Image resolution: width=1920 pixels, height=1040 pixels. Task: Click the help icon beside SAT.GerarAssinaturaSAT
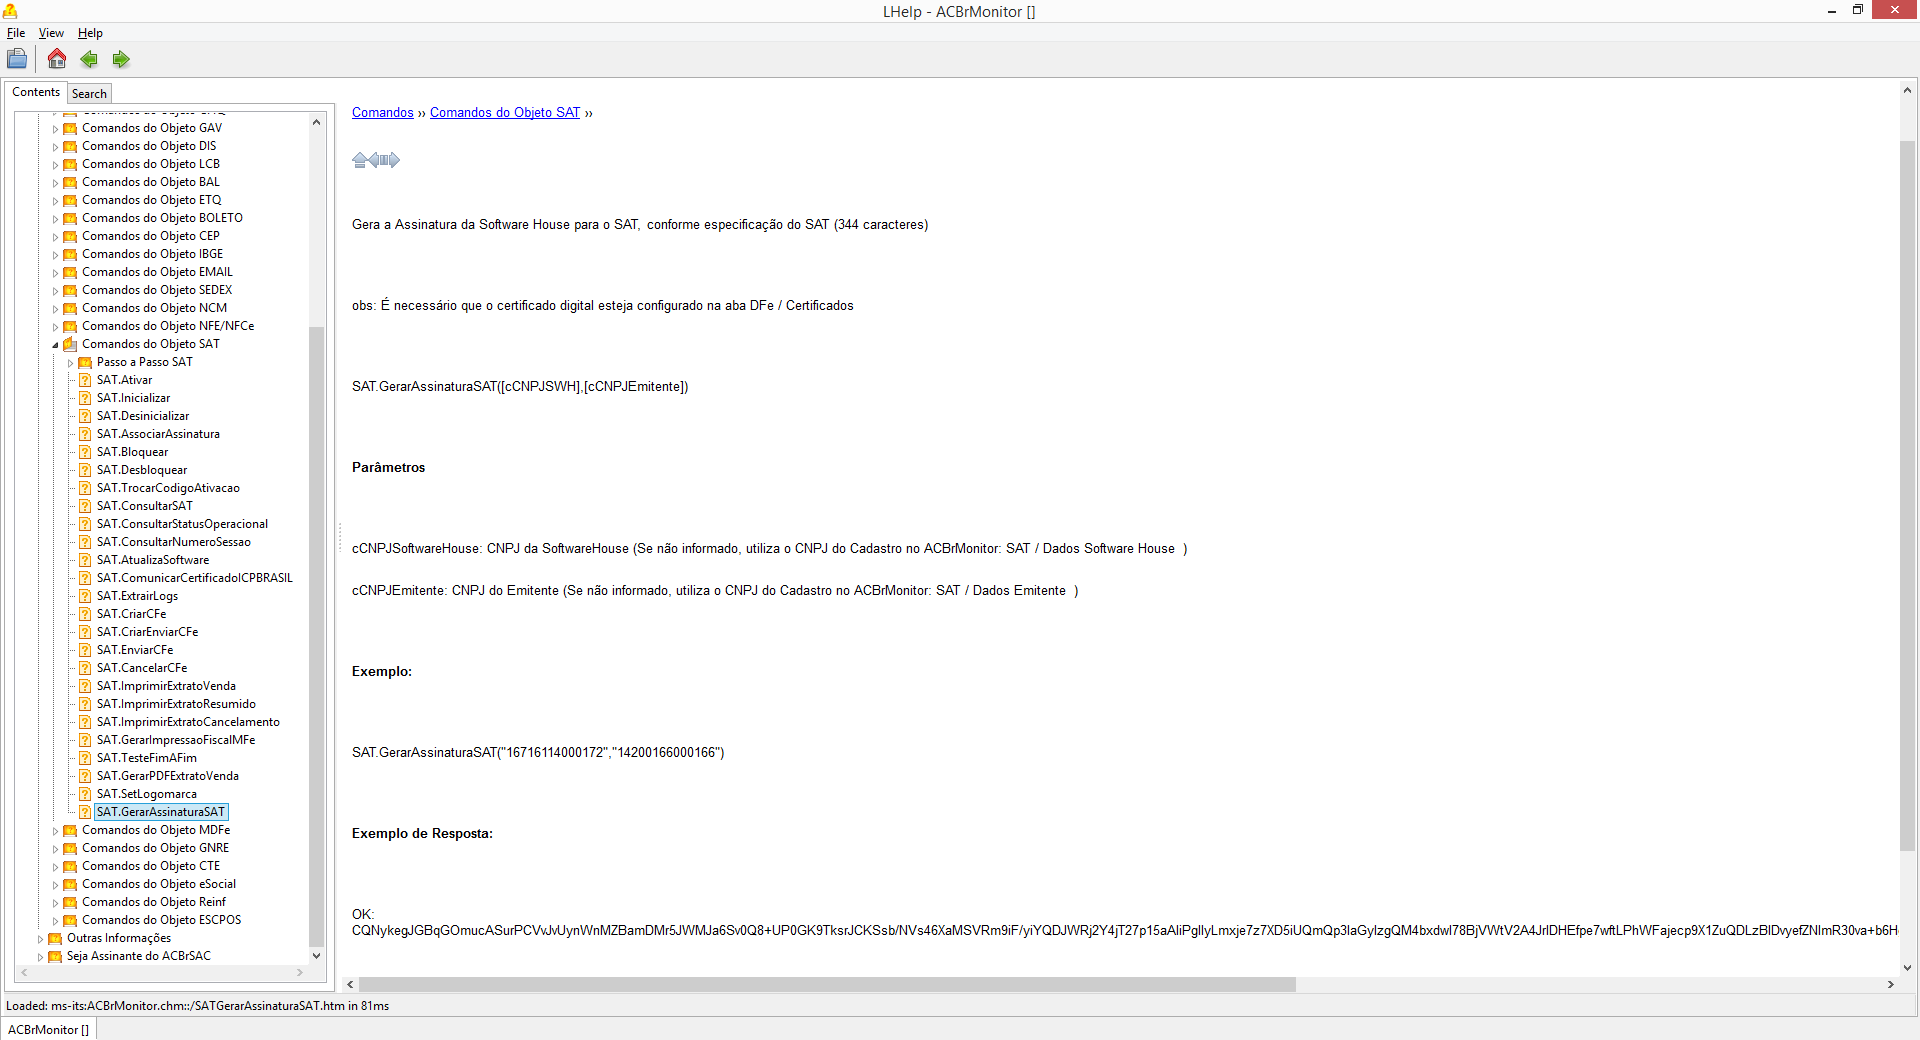[85, 812]
